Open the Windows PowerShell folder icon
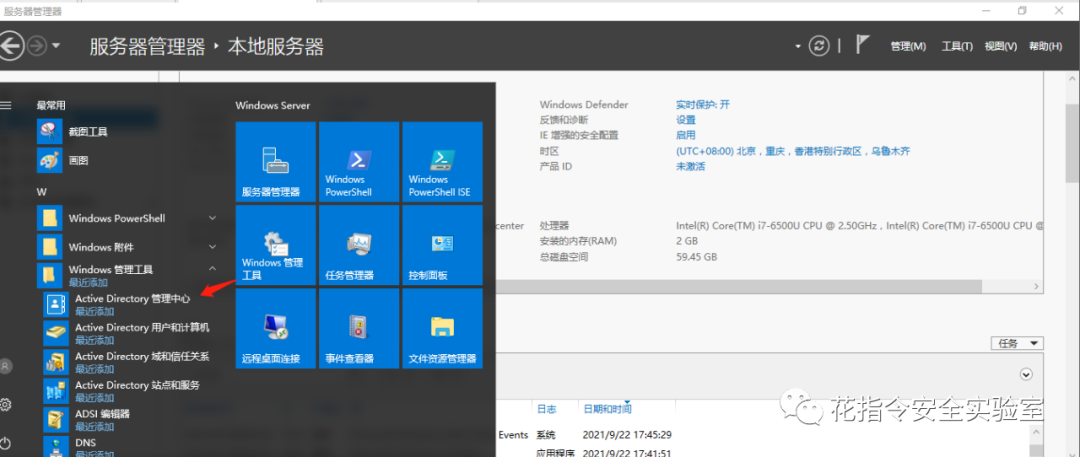The width and height of the screenshot is (1080, 457). coord(50,218)
